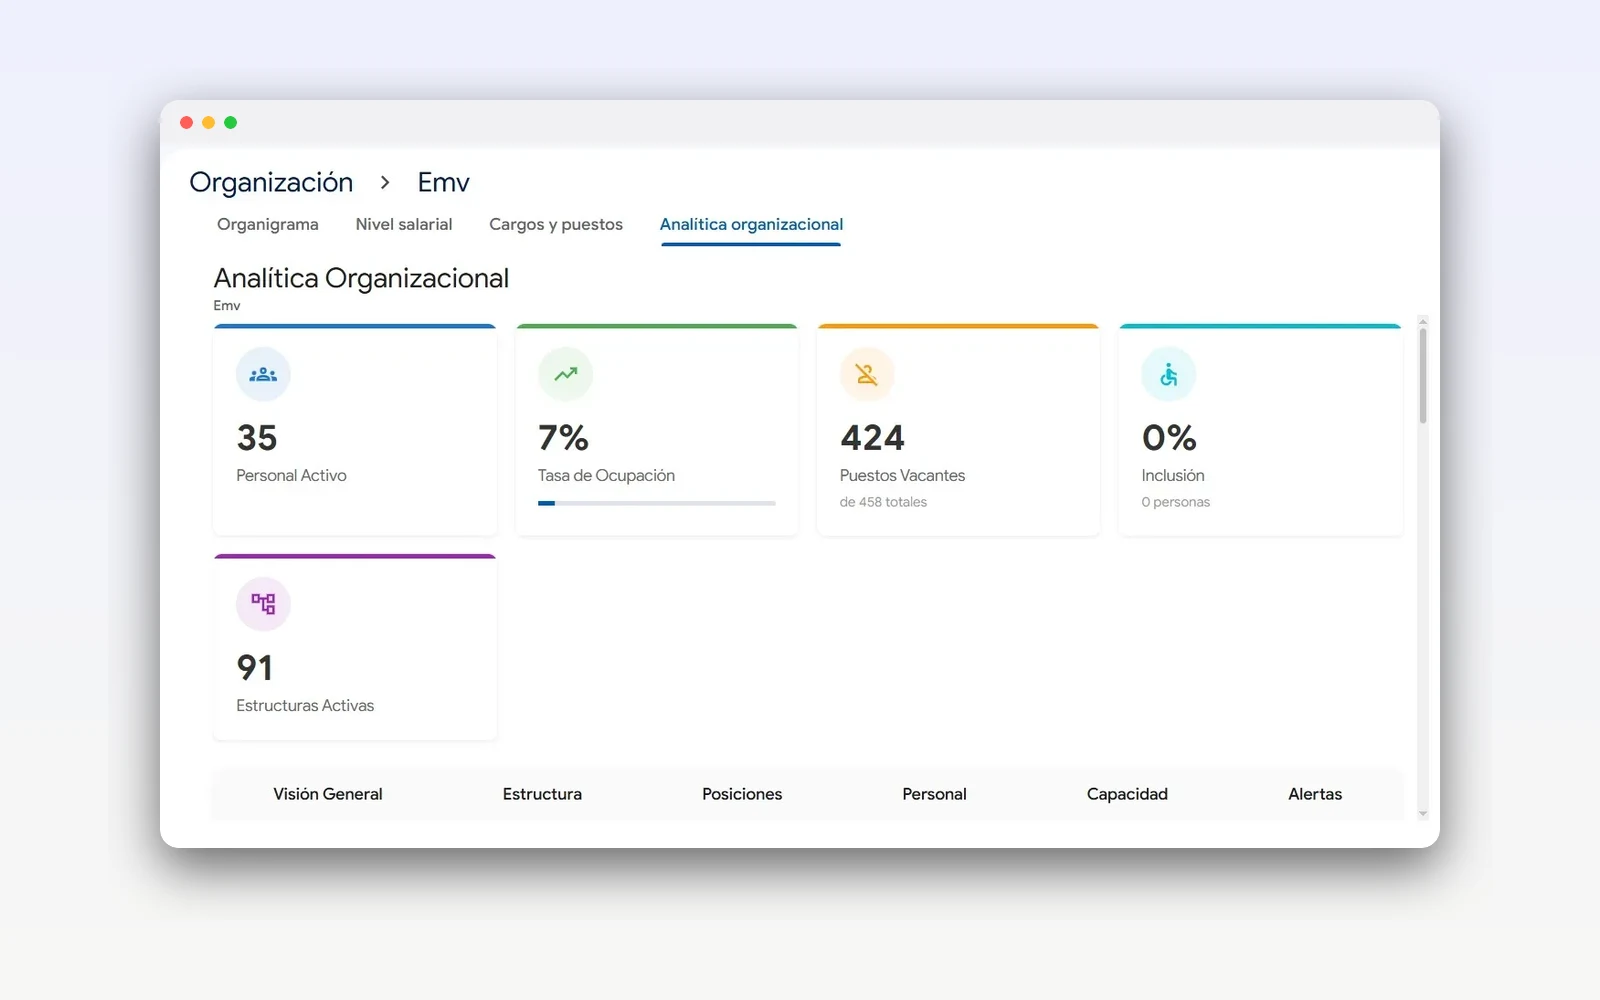The image size is (1600, 1000).
Task: Click the Puestos Vacantes person-off icon
Action: point(867,375)
